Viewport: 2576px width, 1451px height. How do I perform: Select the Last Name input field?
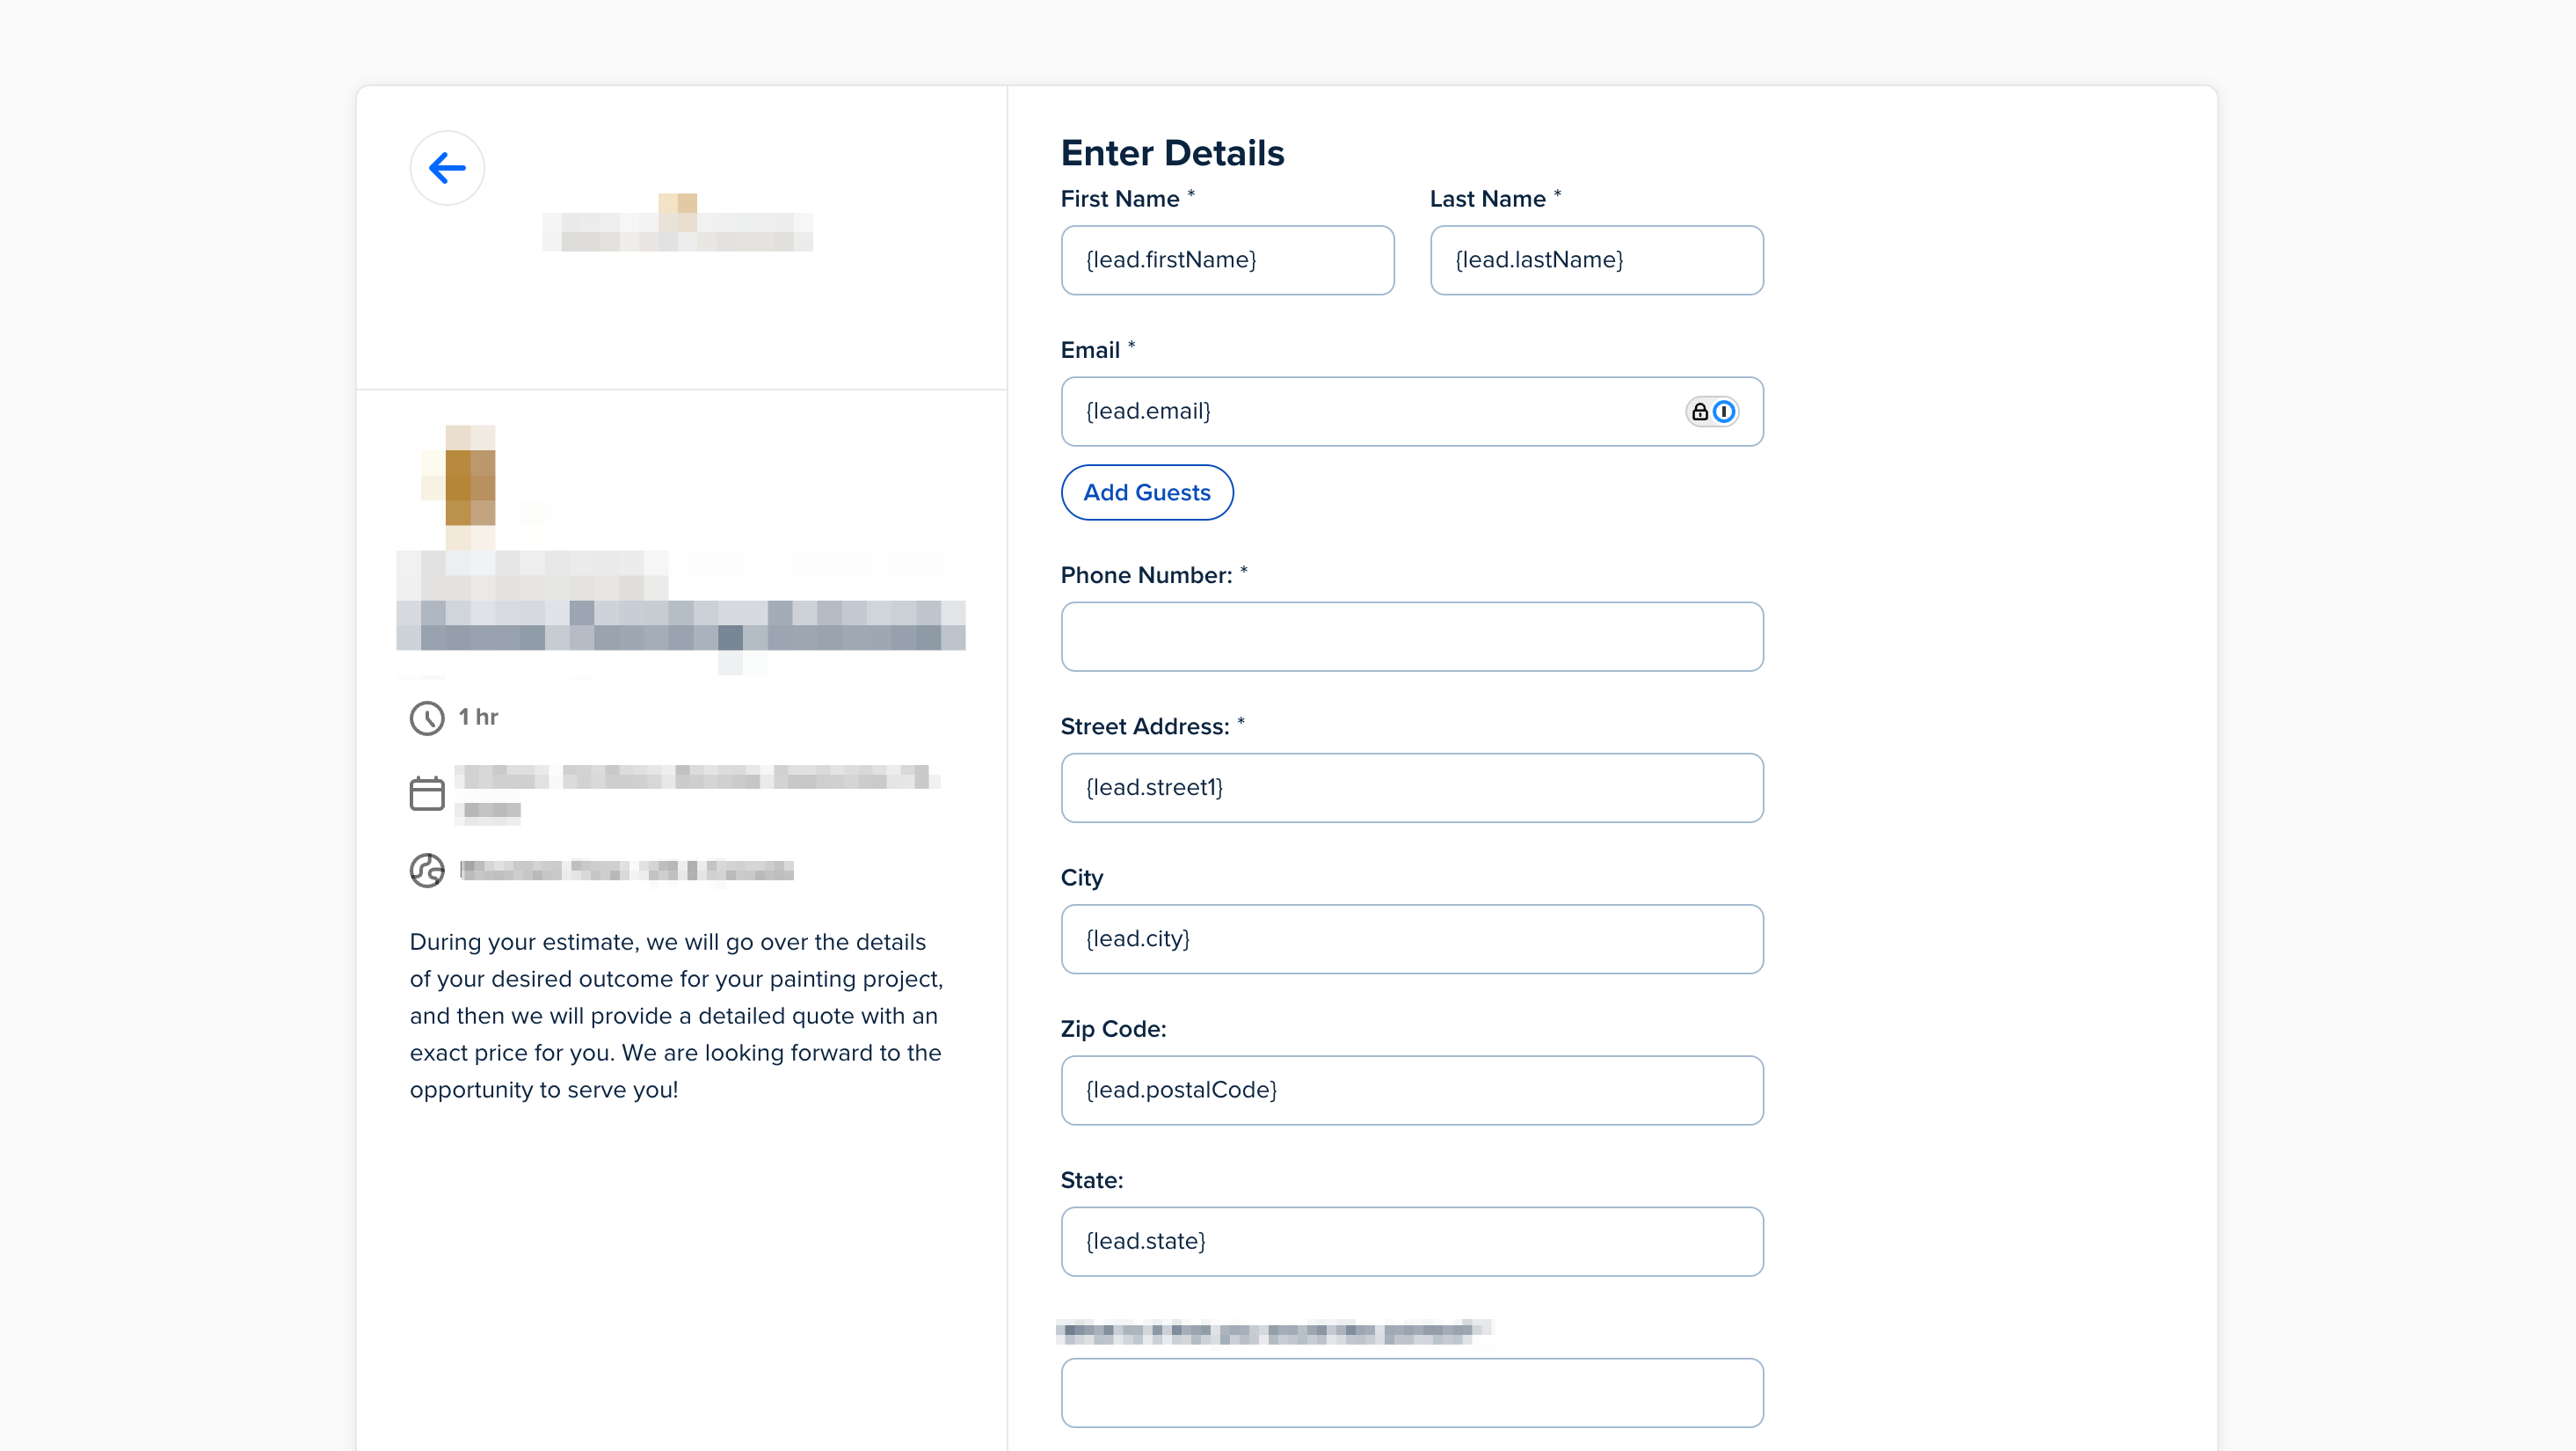tap(1596, 260)
